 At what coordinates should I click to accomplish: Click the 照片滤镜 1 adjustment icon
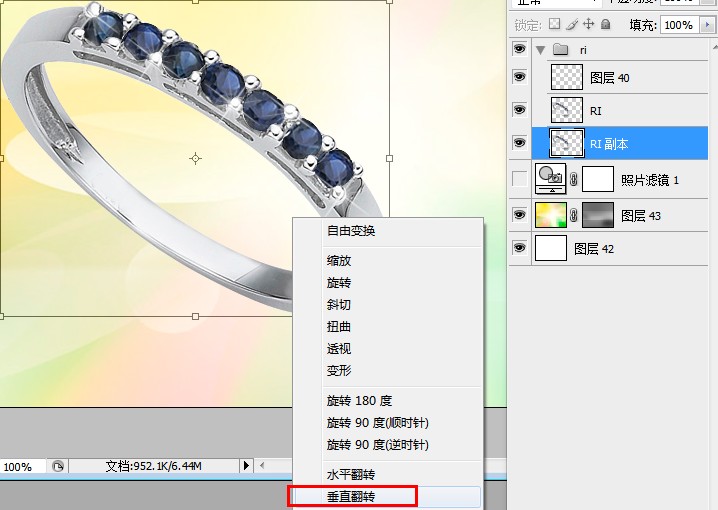click(x=550, y=179)
